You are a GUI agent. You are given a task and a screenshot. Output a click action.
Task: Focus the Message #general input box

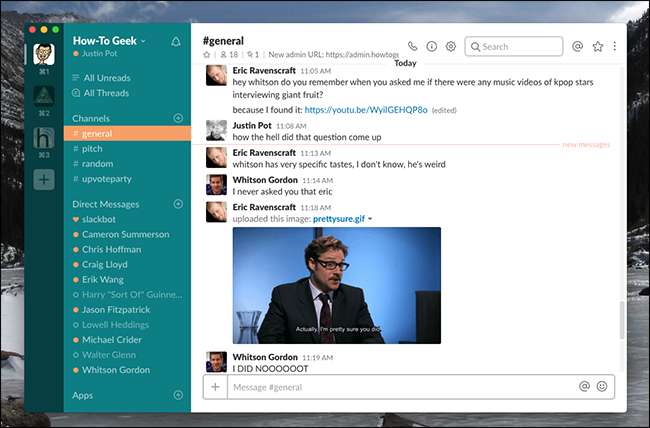[403, 387]
